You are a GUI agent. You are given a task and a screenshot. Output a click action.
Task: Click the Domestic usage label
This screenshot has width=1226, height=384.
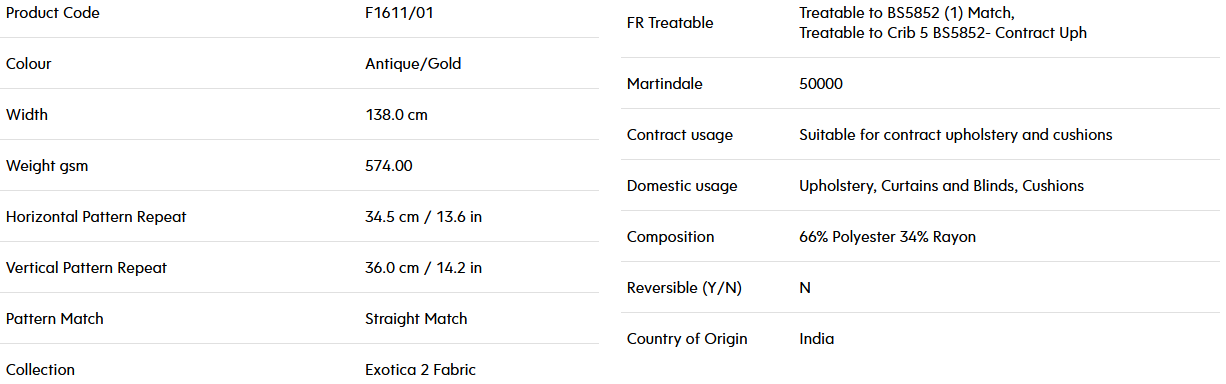(x=682, y=186)
